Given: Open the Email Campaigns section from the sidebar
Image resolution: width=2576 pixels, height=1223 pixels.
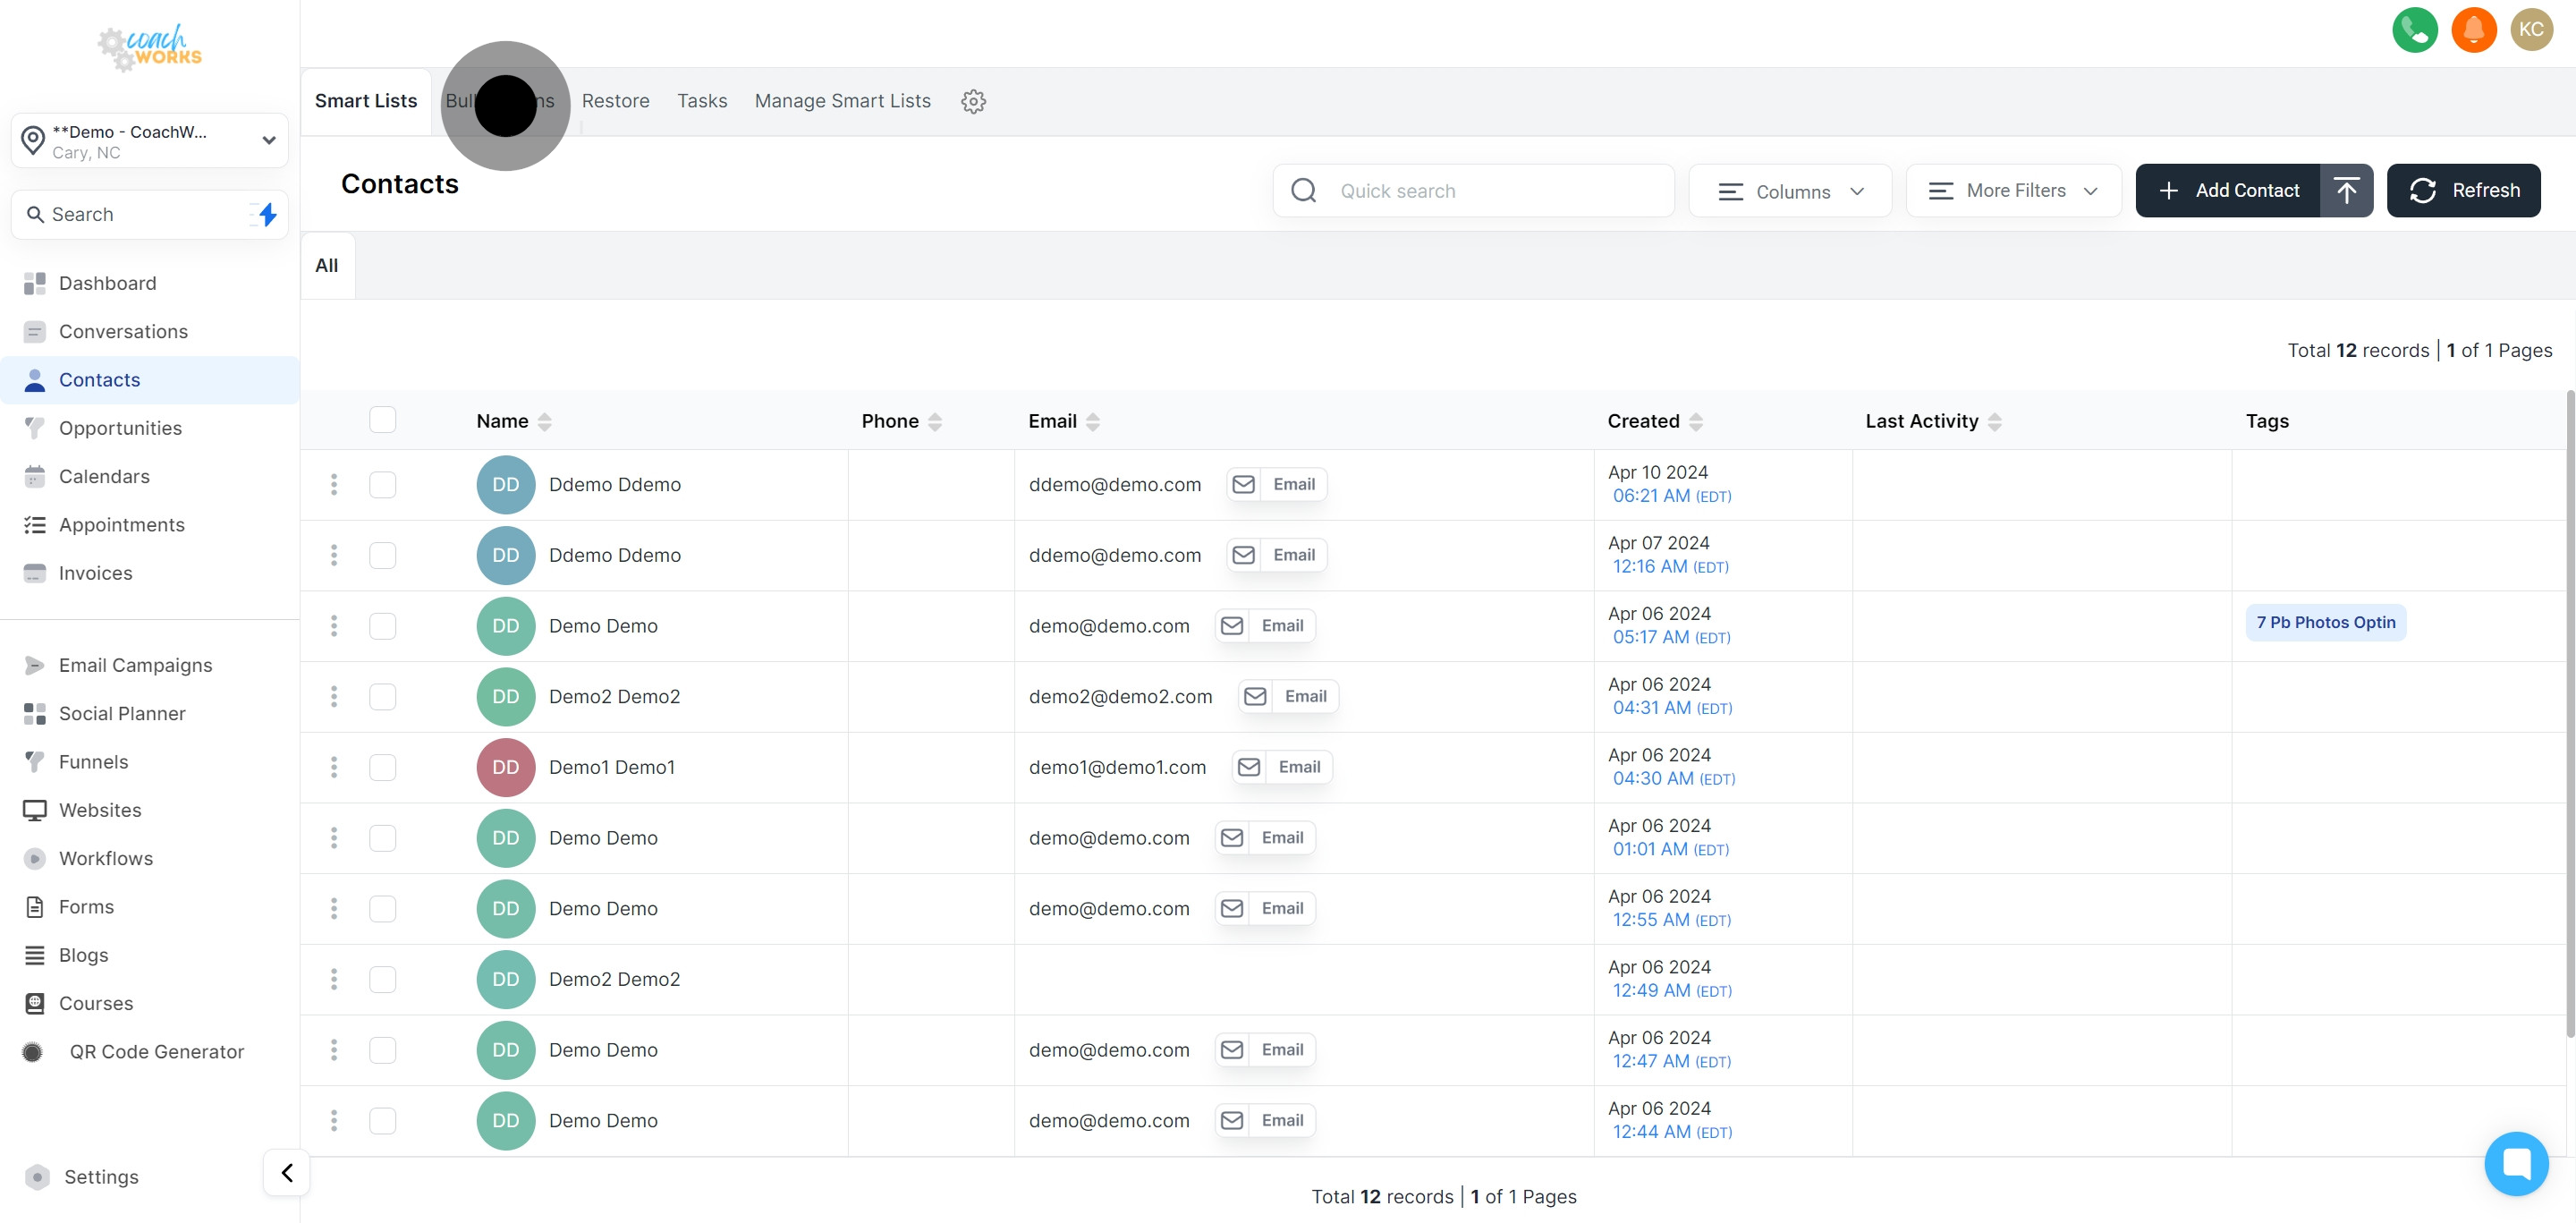Looking at the screenshot, I should (135, 664).
